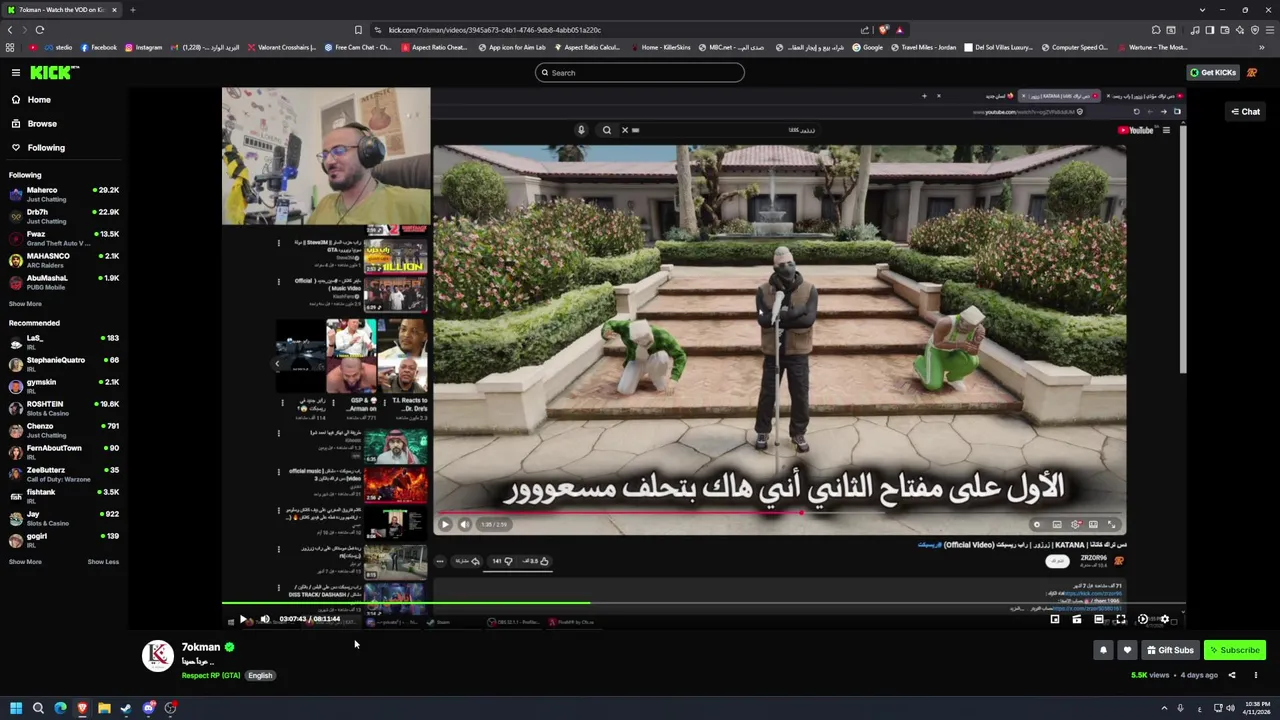Open ZeeButterz Warzone channel

tap(64, 474)
